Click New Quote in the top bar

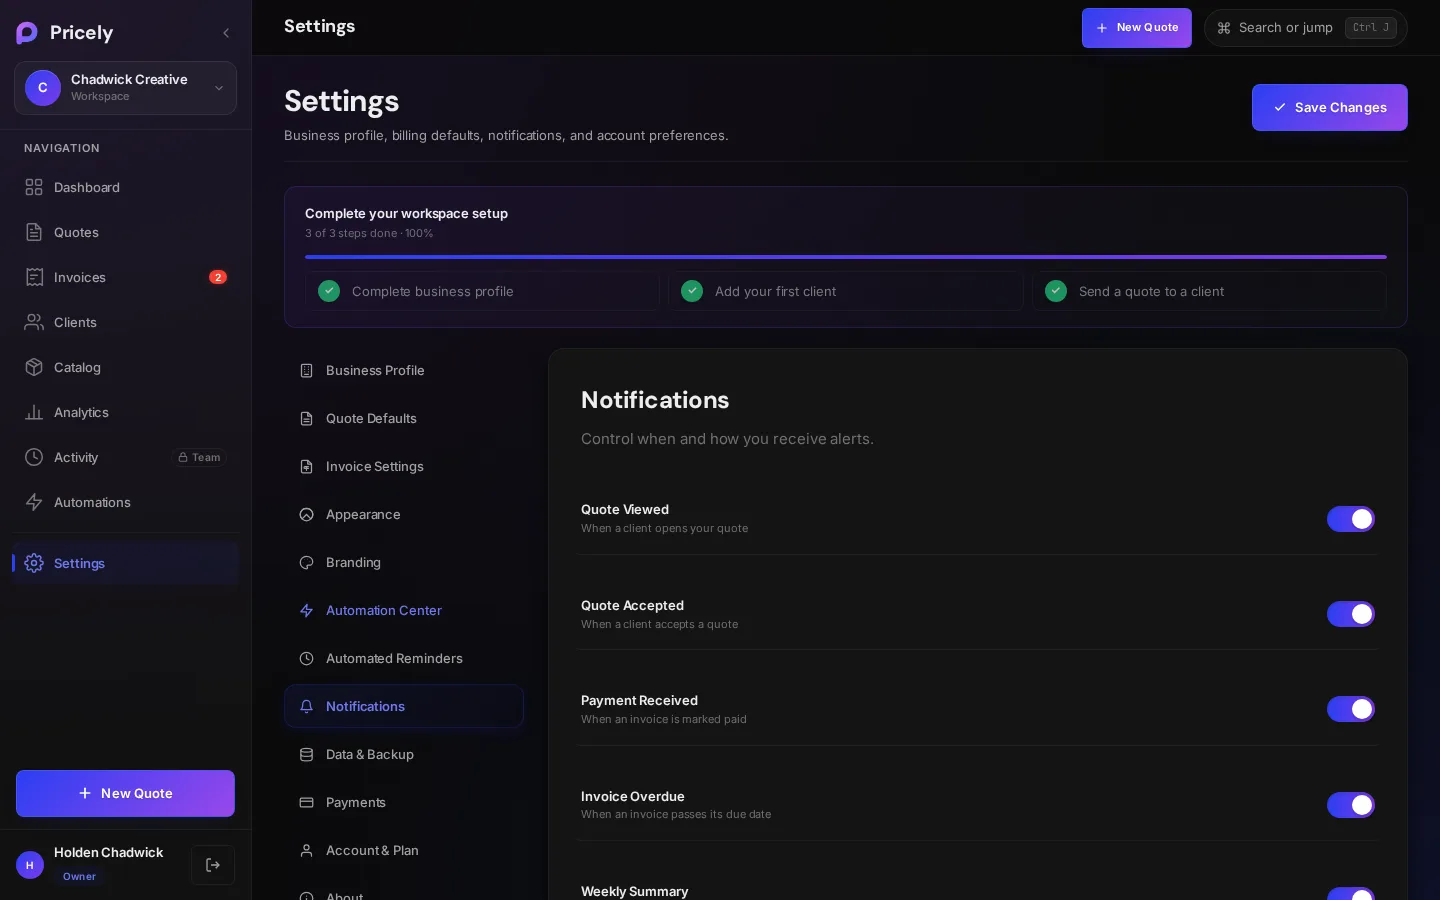1137,28
